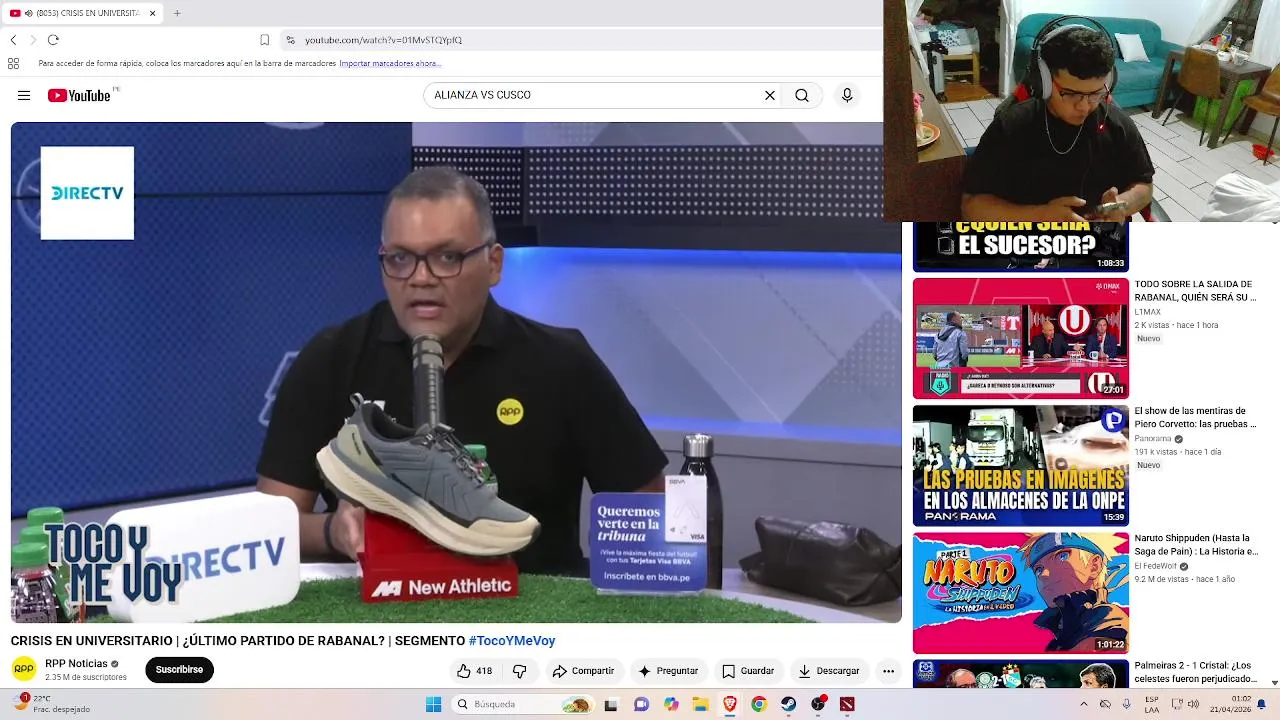
Task: Open the purple chat app in taskbar
Action: 641,704
